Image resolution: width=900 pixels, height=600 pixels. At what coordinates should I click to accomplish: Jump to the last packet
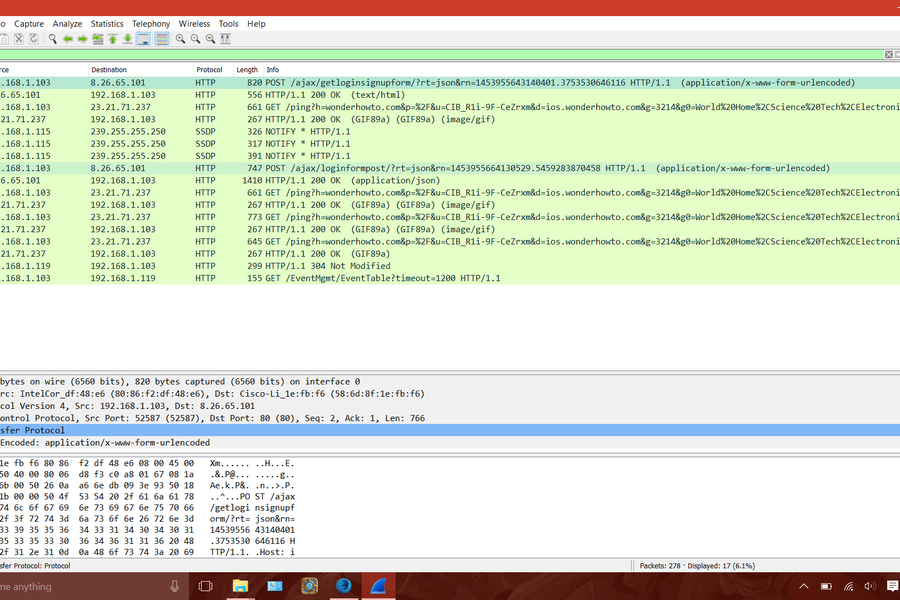pos(127,38)
